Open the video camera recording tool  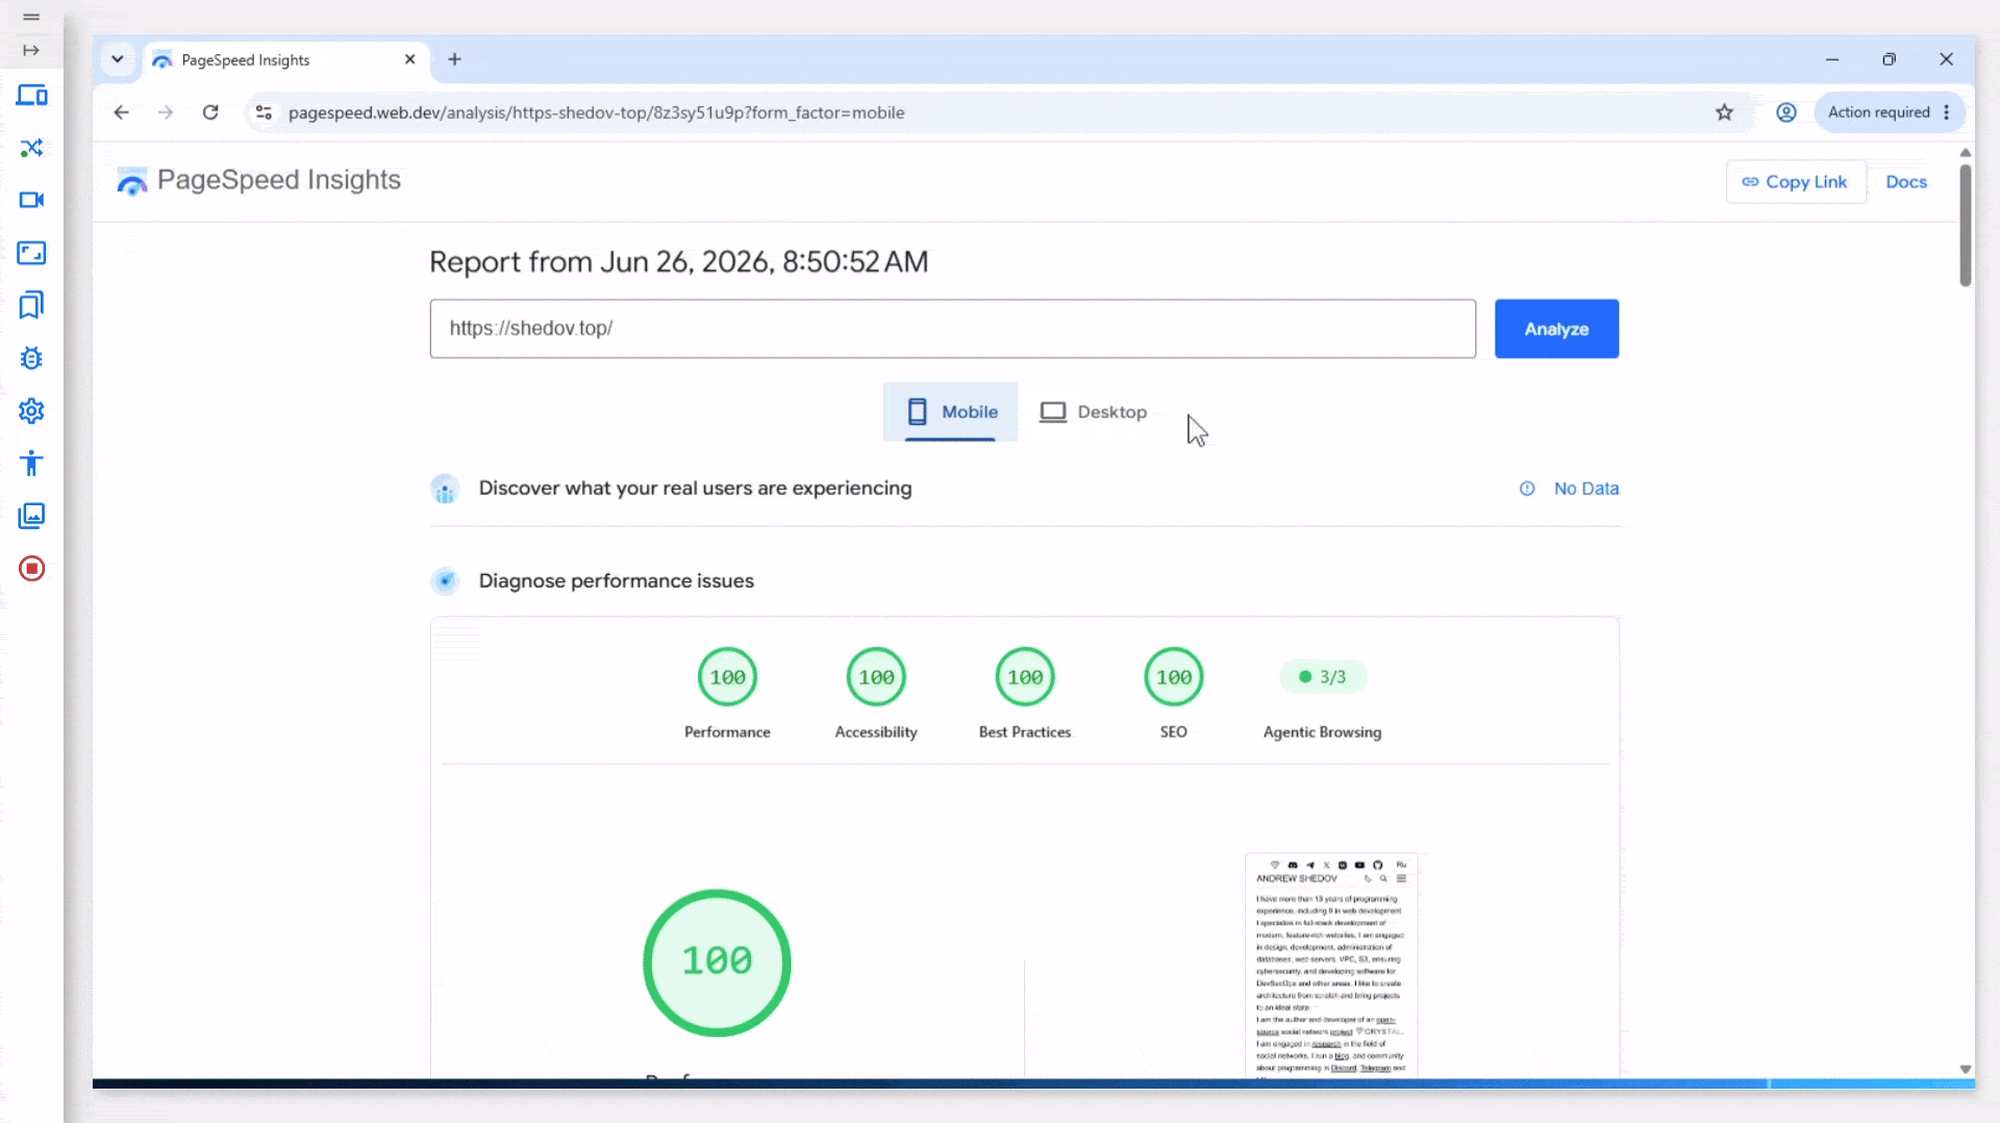32,200
